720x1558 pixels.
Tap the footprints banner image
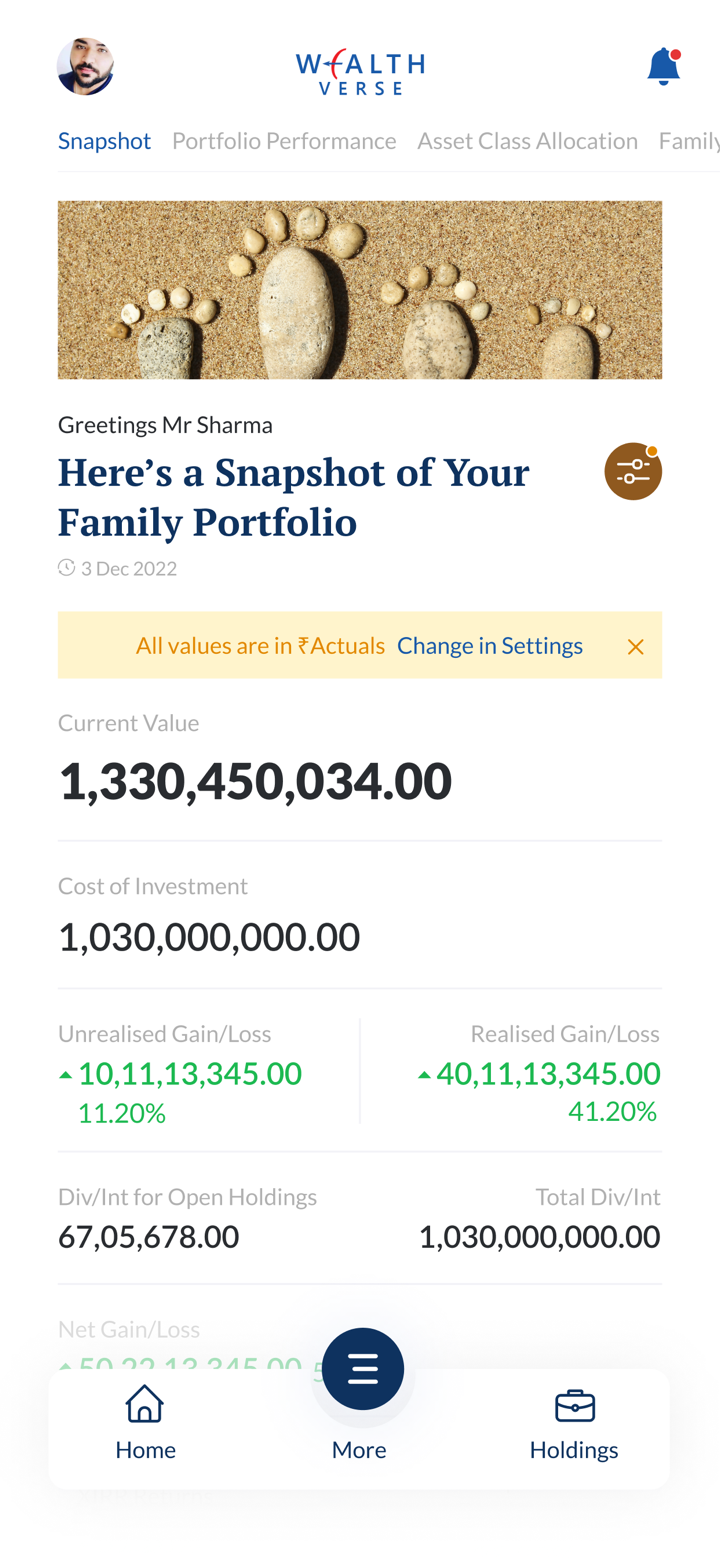point(360,290)
